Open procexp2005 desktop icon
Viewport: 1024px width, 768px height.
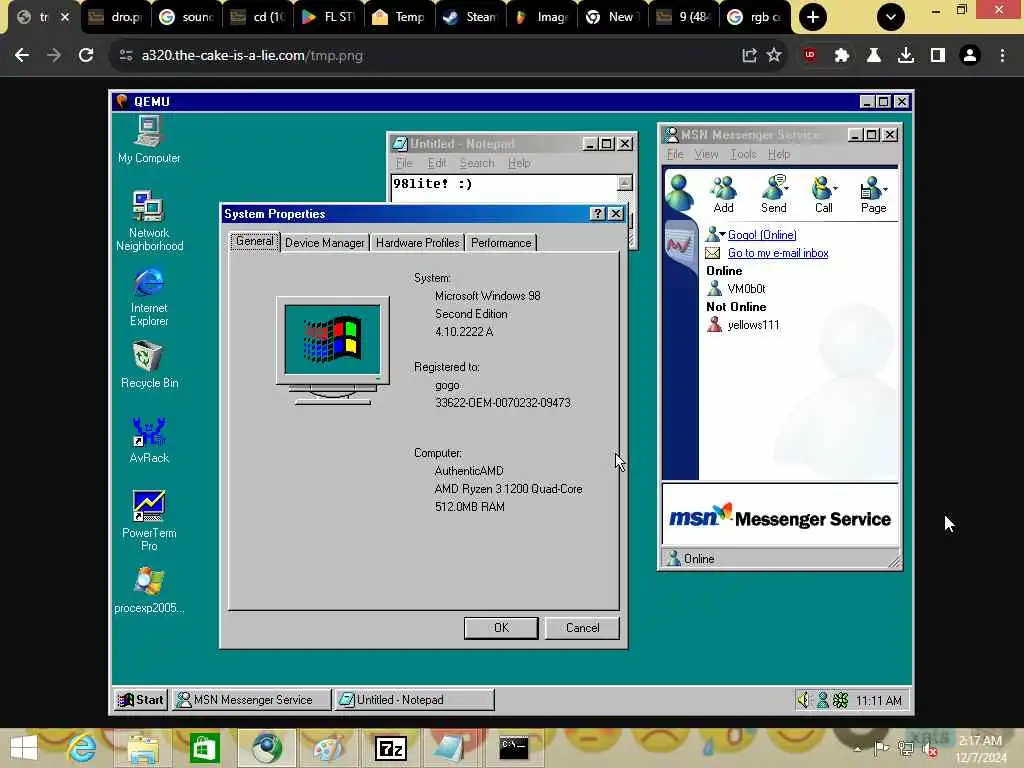click(149, 590)
